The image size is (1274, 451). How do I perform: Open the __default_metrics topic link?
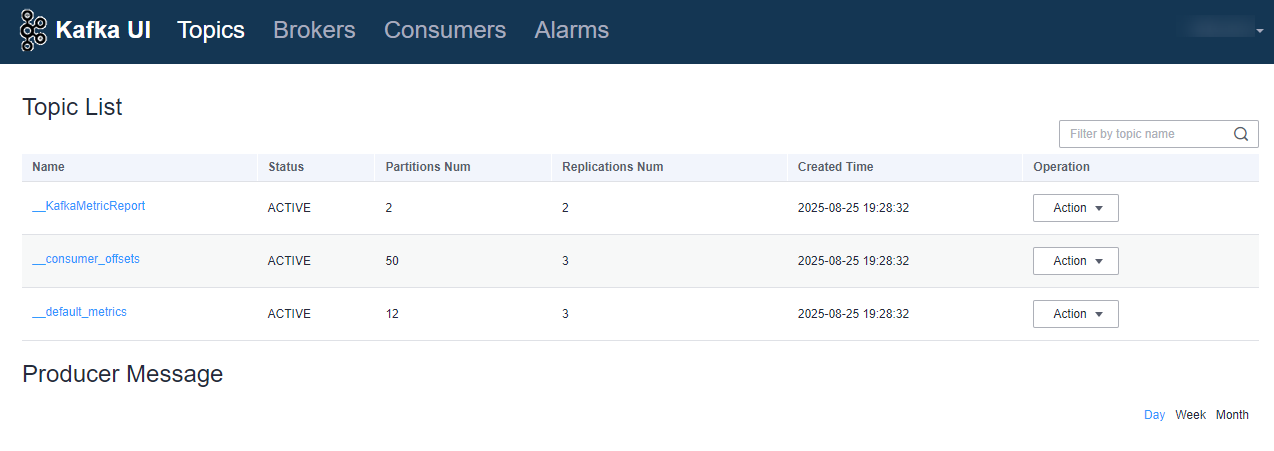tap(80, 312)
